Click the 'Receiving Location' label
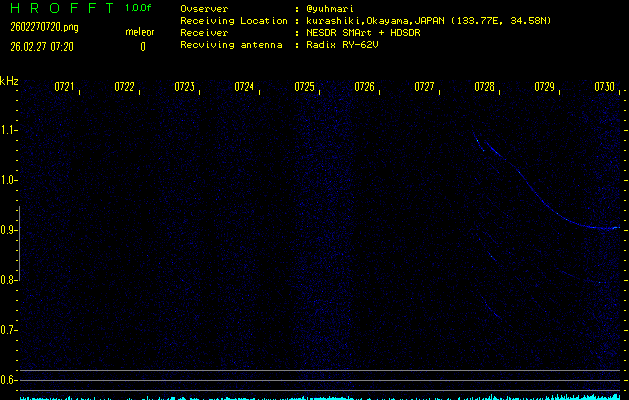The height and width of the screenshot is (400, 629). 234,21
